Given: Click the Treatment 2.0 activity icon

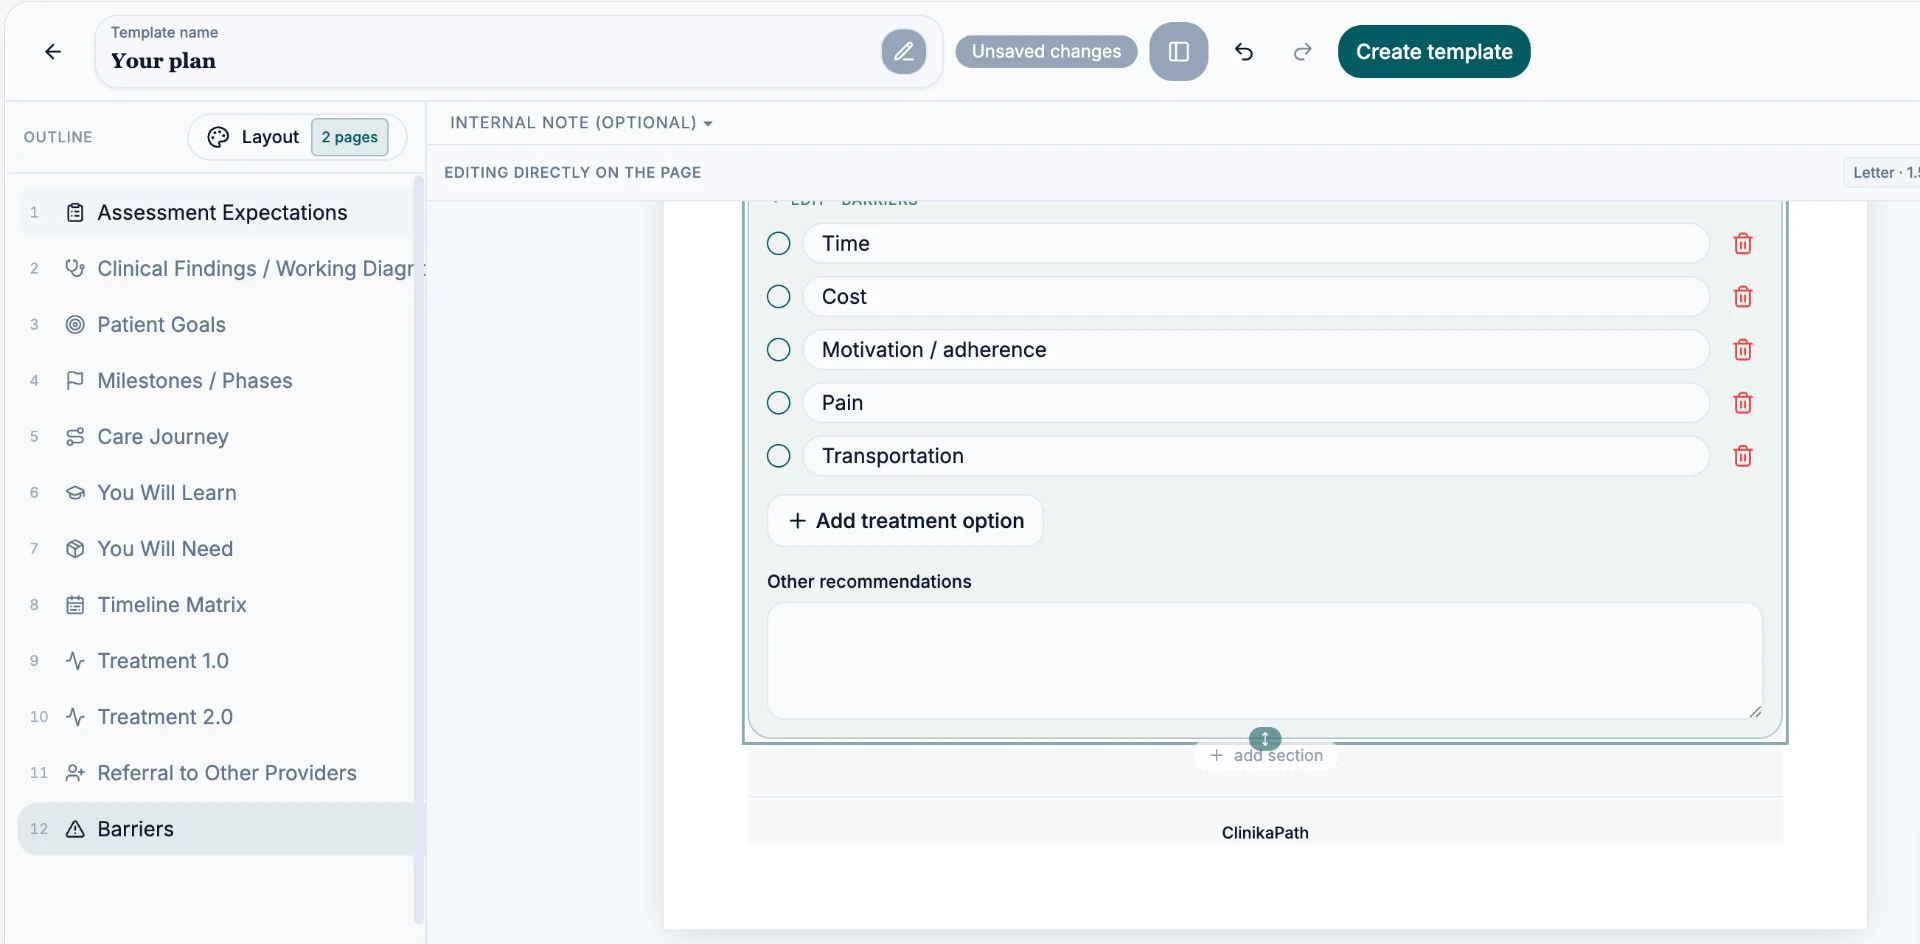Looking at the screenshot, I should pos(75,717).
